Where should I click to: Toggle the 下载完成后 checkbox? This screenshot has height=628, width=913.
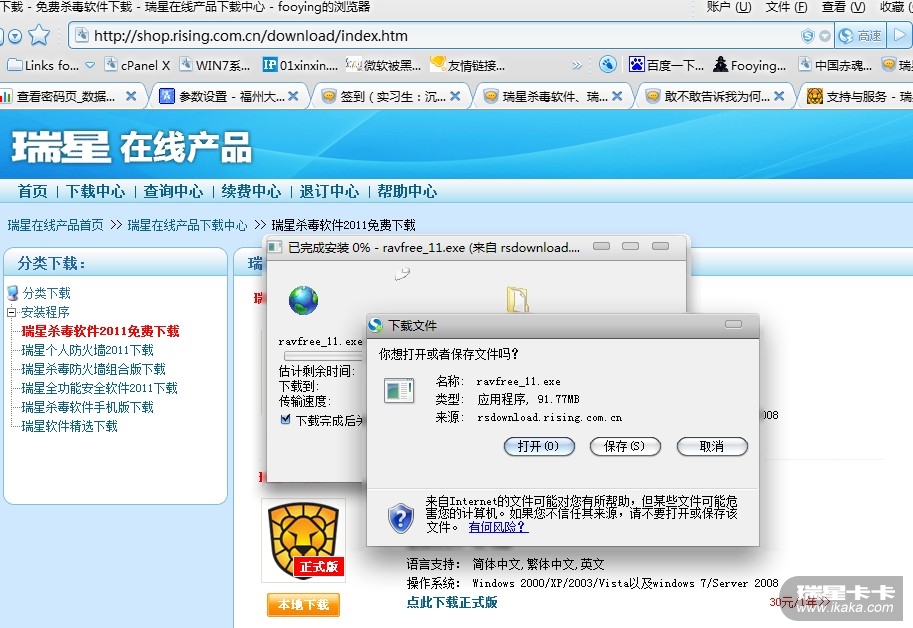click(x=285, y=419)
